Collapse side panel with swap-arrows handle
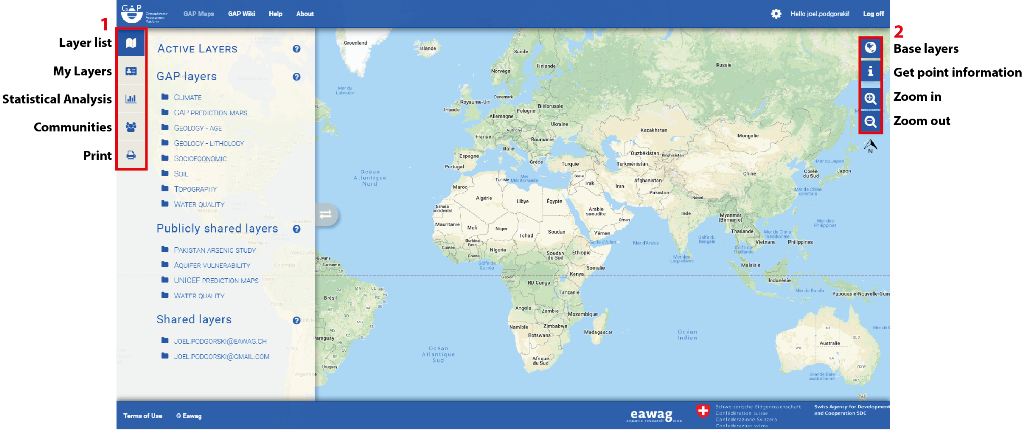1024x430 pixels. [x=326, y=214]
